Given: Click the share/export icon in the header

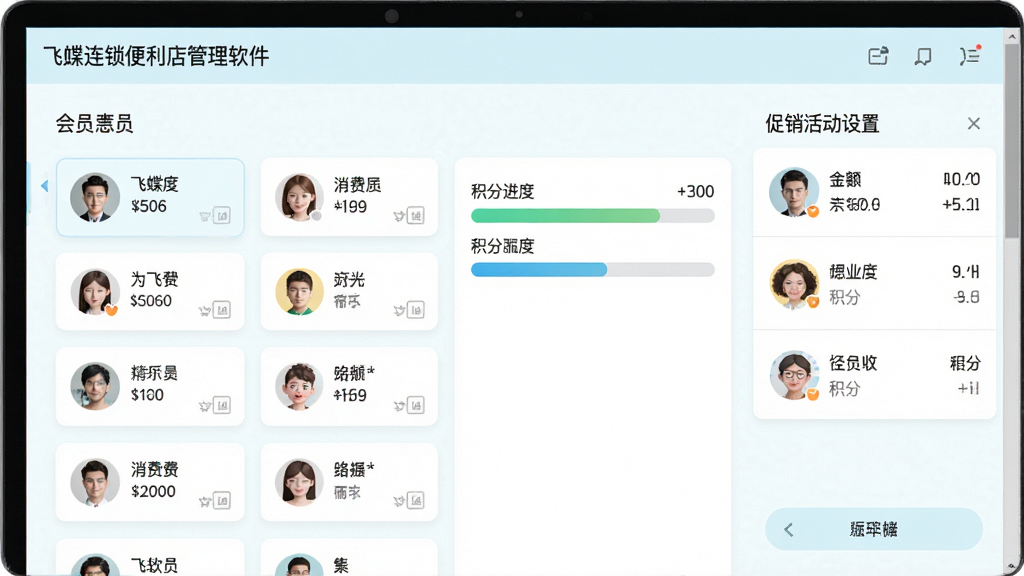Looking at the screenshot, I should [x=878, y=56].
